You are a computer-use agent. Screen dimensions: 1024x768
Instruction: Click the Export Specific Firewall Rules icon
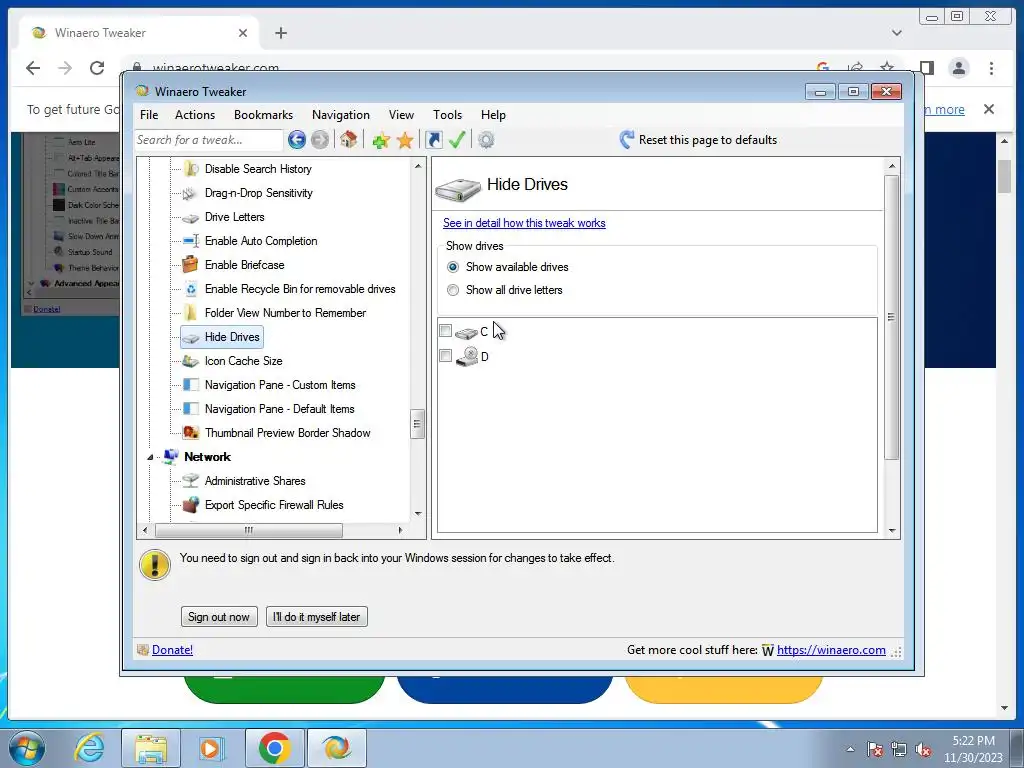point(191,505)
